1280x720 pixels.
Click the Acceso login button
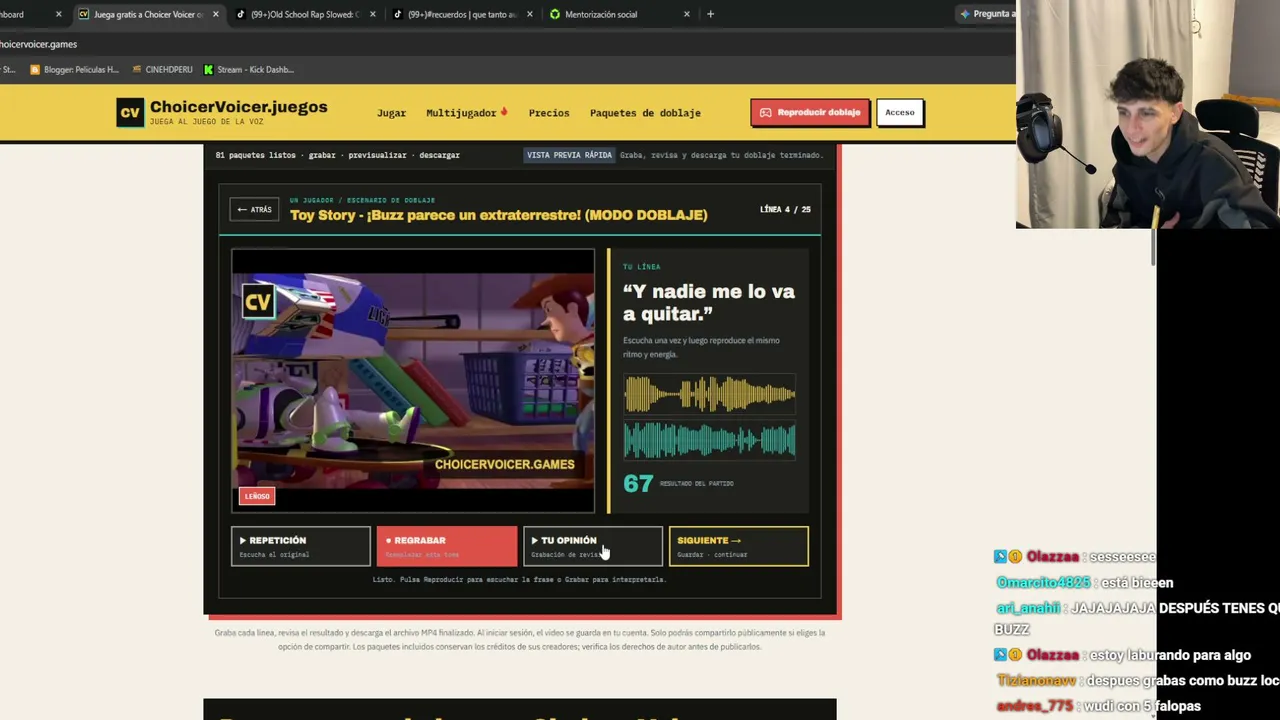click(900, 113)
